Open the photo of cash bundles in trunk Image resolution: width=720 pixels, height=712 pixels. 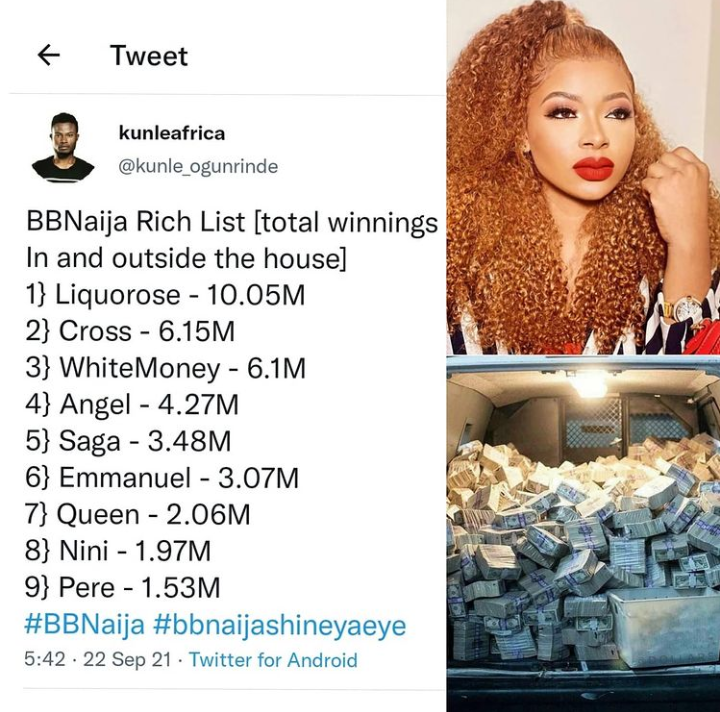coord(583,534)
